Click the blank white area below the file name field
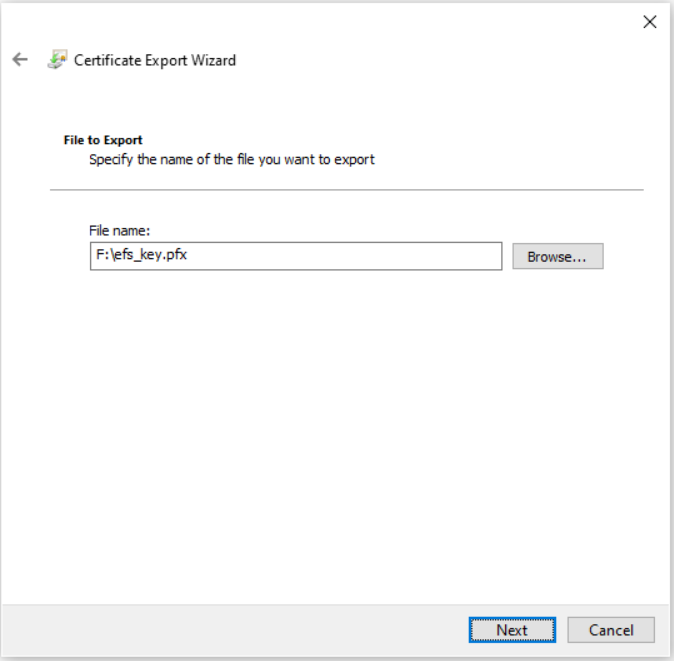The width and height of the screenshot is (674, 661). click(336, 420)
